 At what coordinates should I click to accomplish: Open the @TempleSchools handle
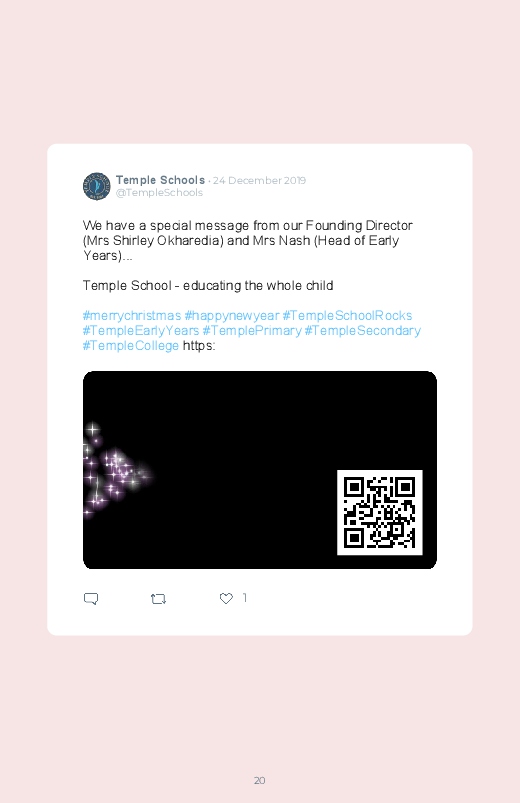(x=159, y=193)
